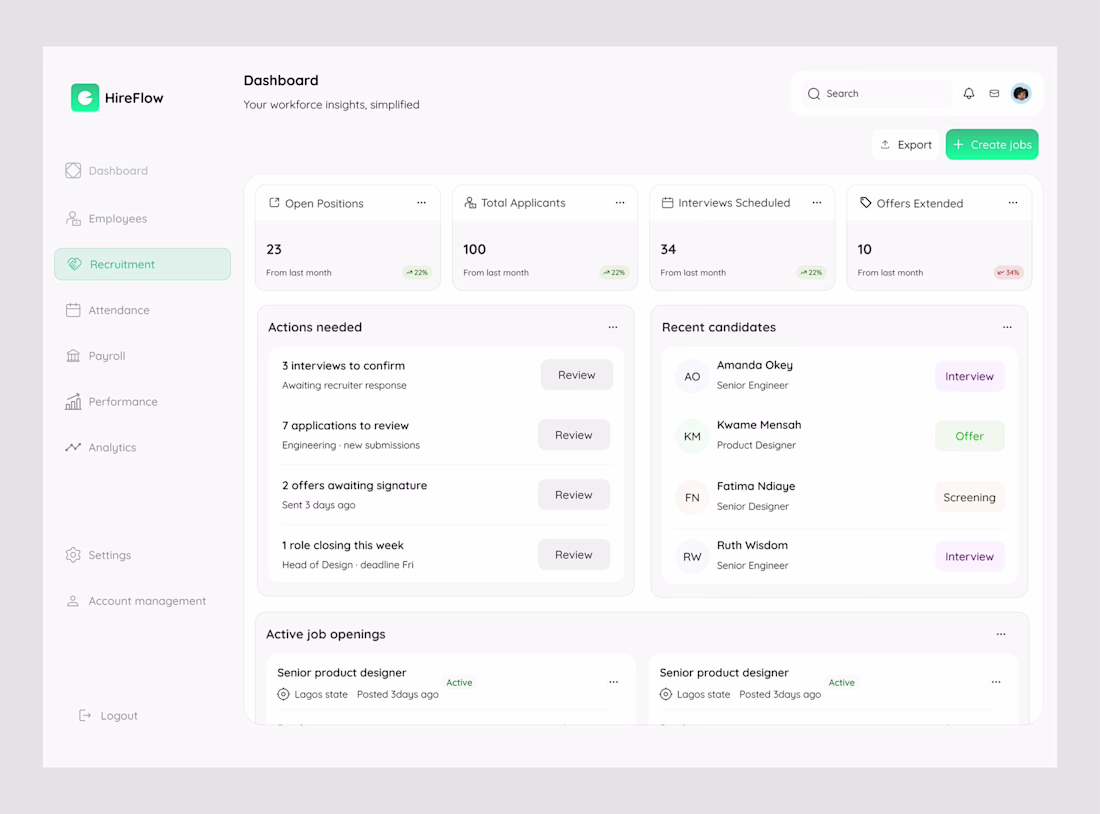The height and width of the screenshot is (814, 1100).
Task: Click inside the Search input field
Action: point(877,93)
